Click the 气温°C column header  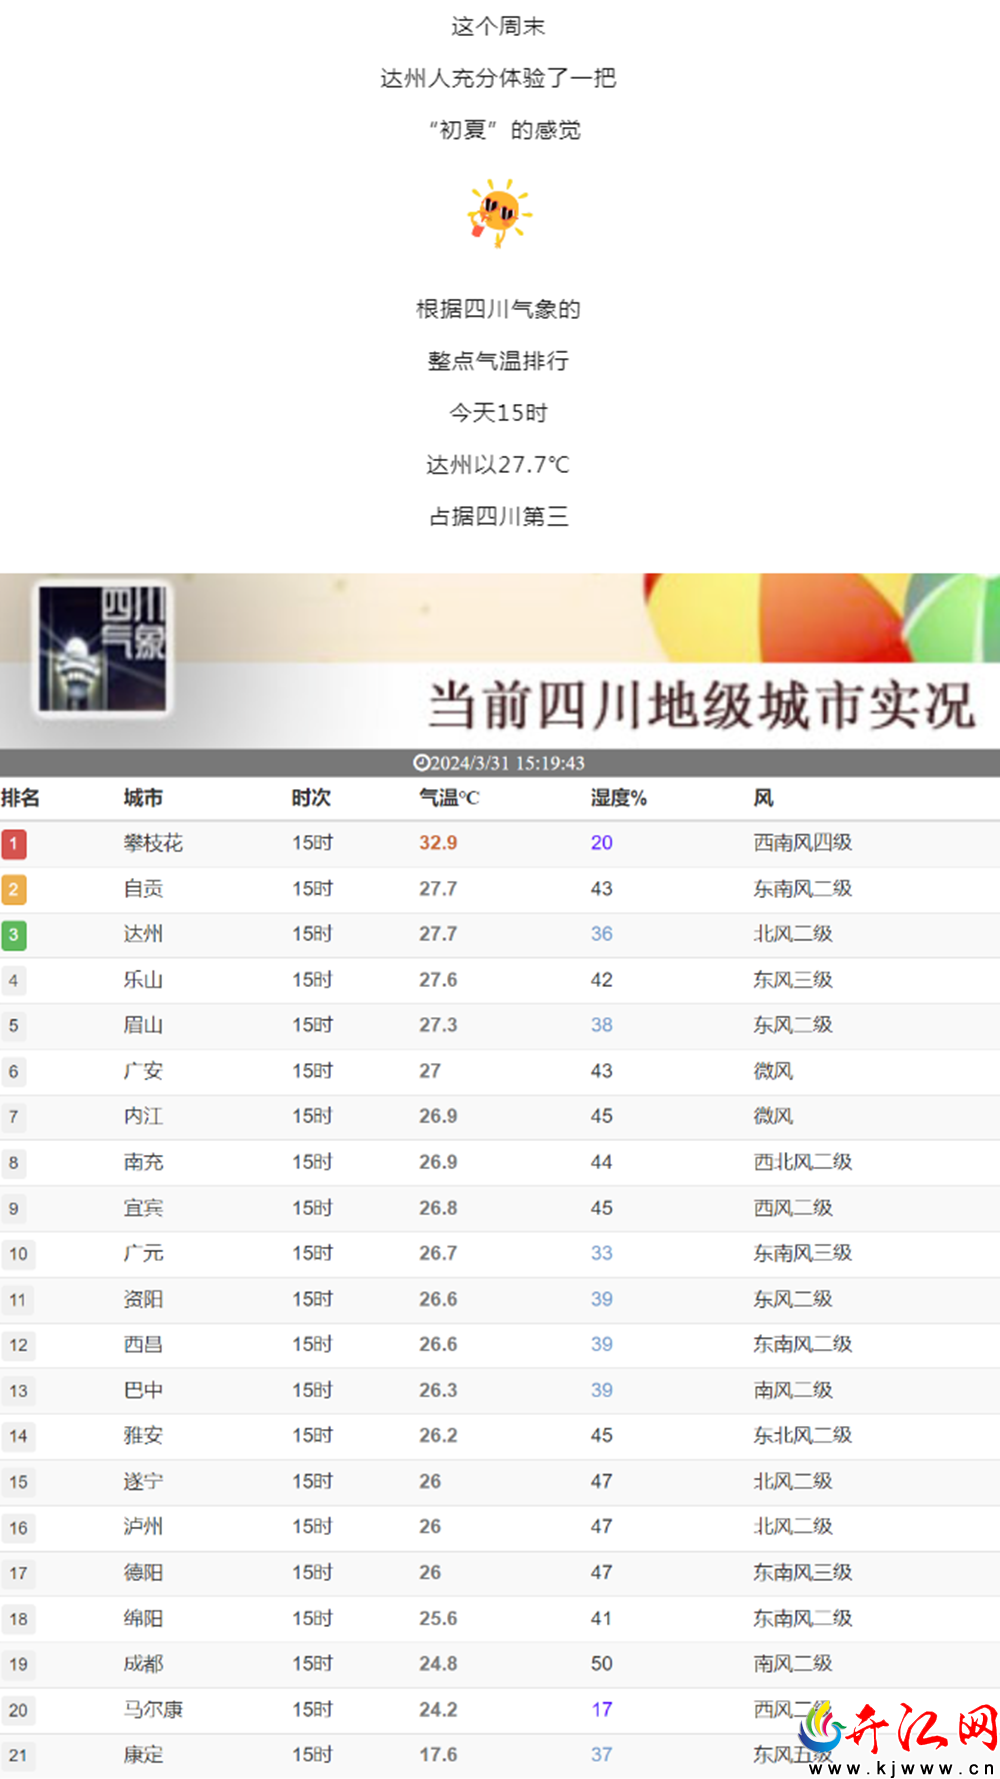(449, 798)
